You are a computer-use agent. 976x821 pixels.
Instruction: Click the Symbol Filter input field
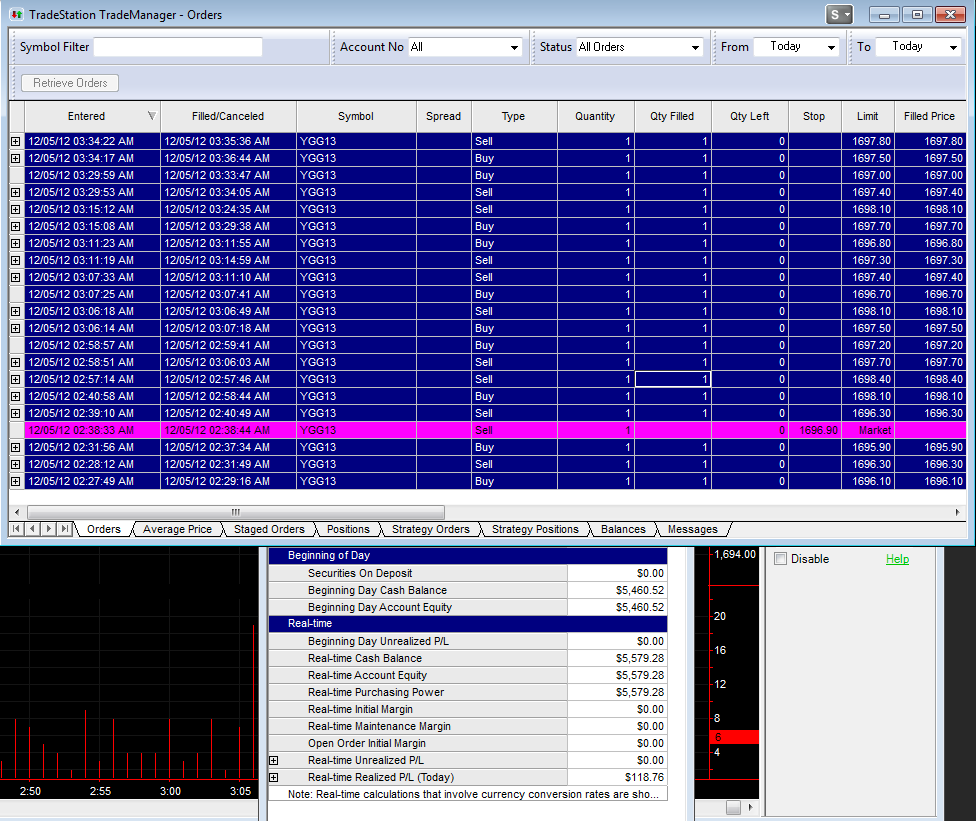coord(178,47)
